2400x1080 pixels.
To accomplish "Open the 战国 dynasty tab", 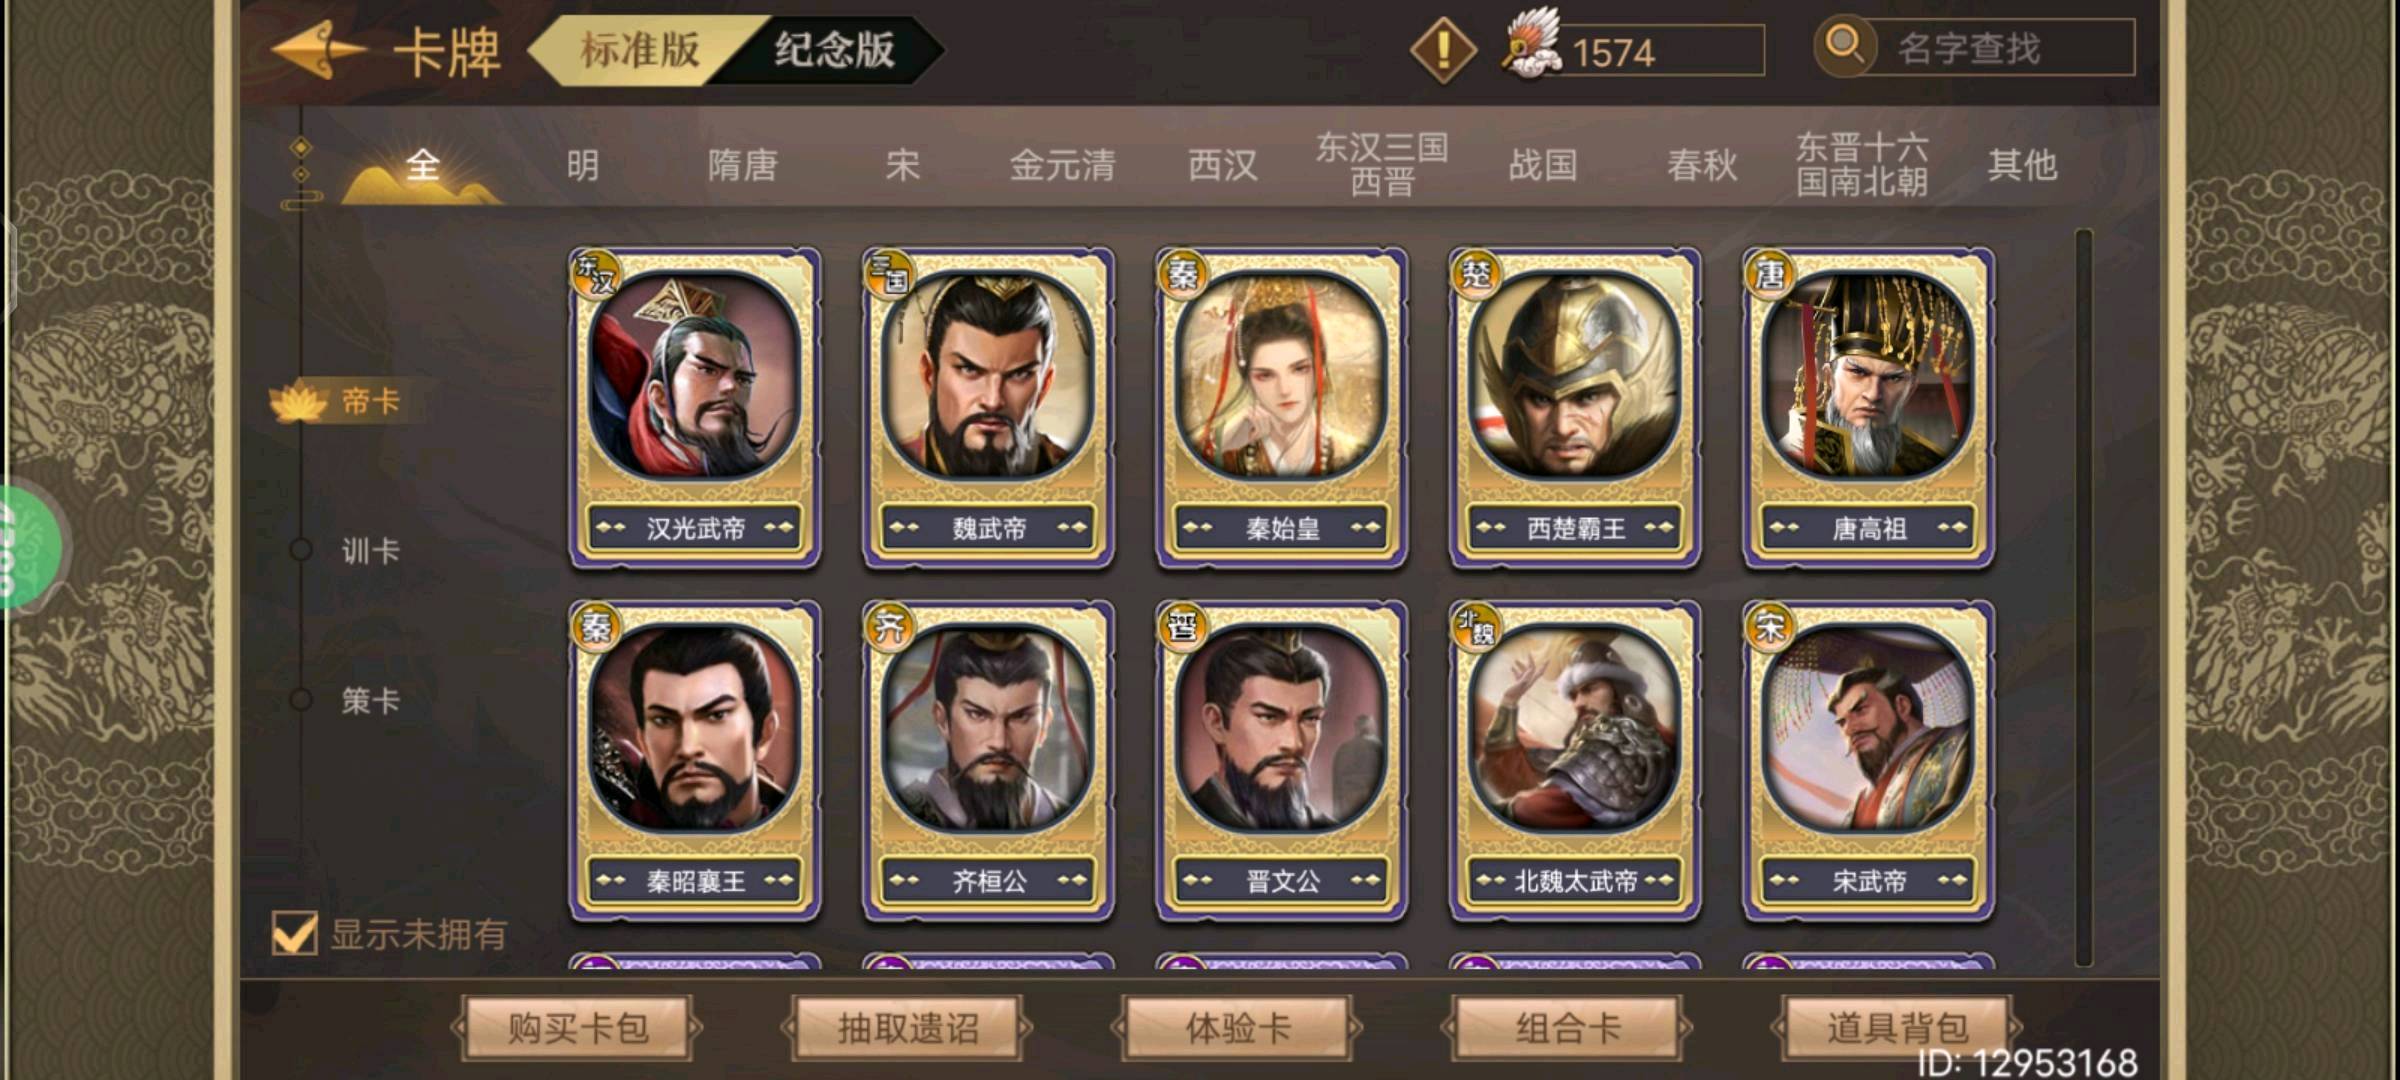I will (x=1543, y=165).
